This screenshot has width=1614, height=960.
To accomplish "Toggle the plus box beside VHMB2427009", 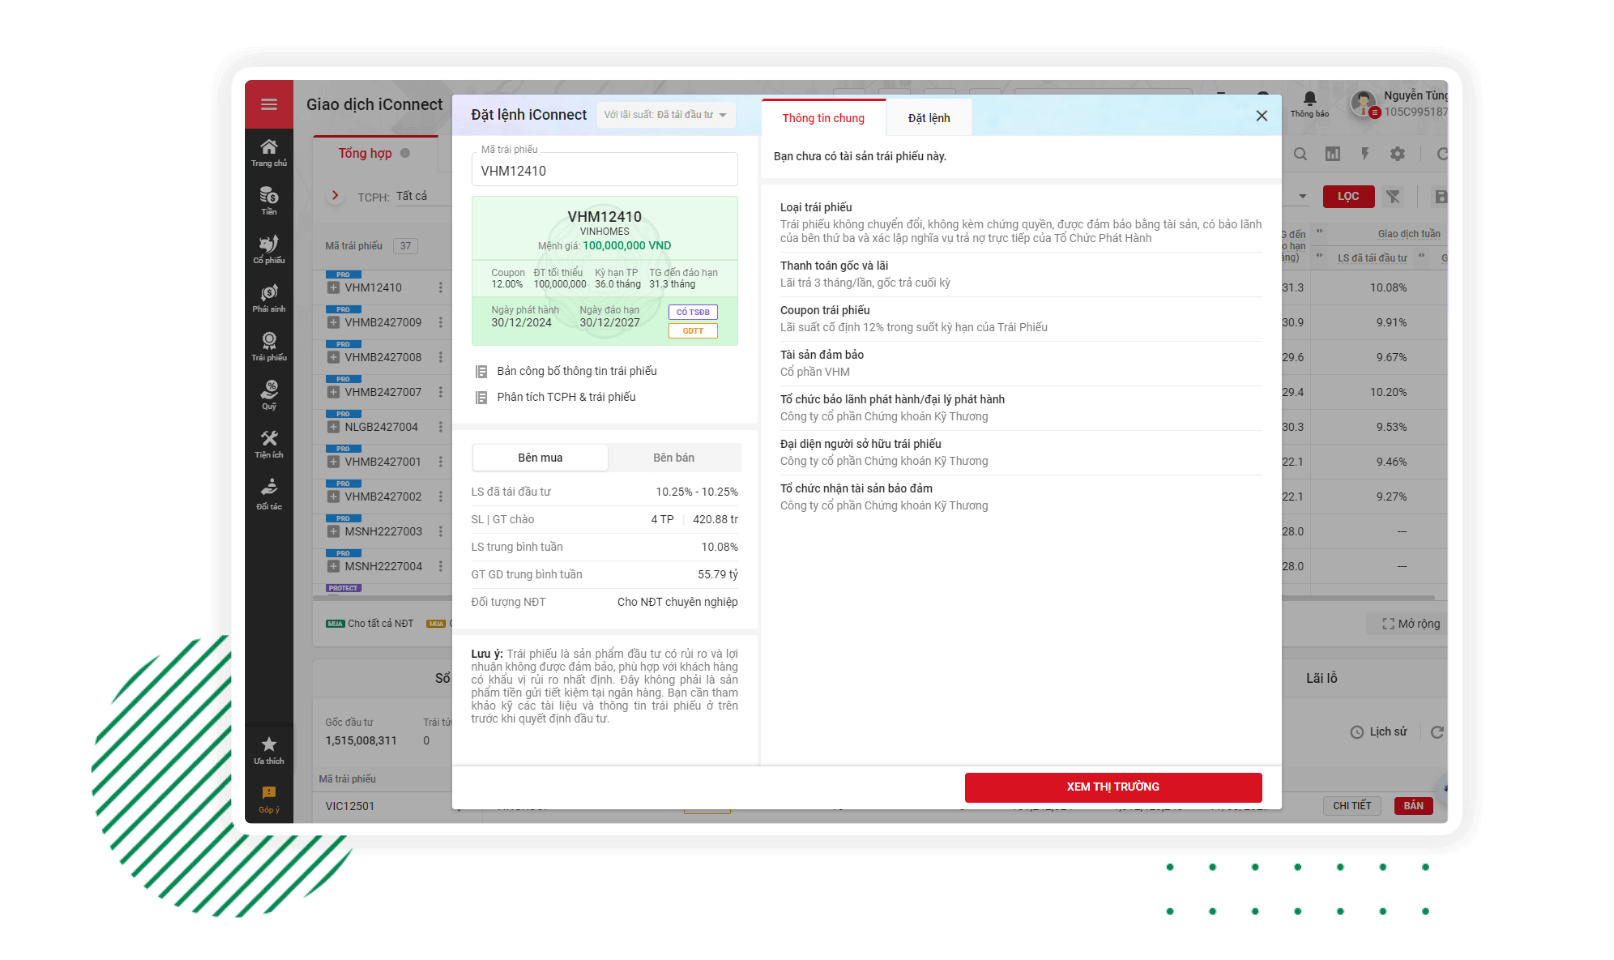I will click(x=333, y=323).
